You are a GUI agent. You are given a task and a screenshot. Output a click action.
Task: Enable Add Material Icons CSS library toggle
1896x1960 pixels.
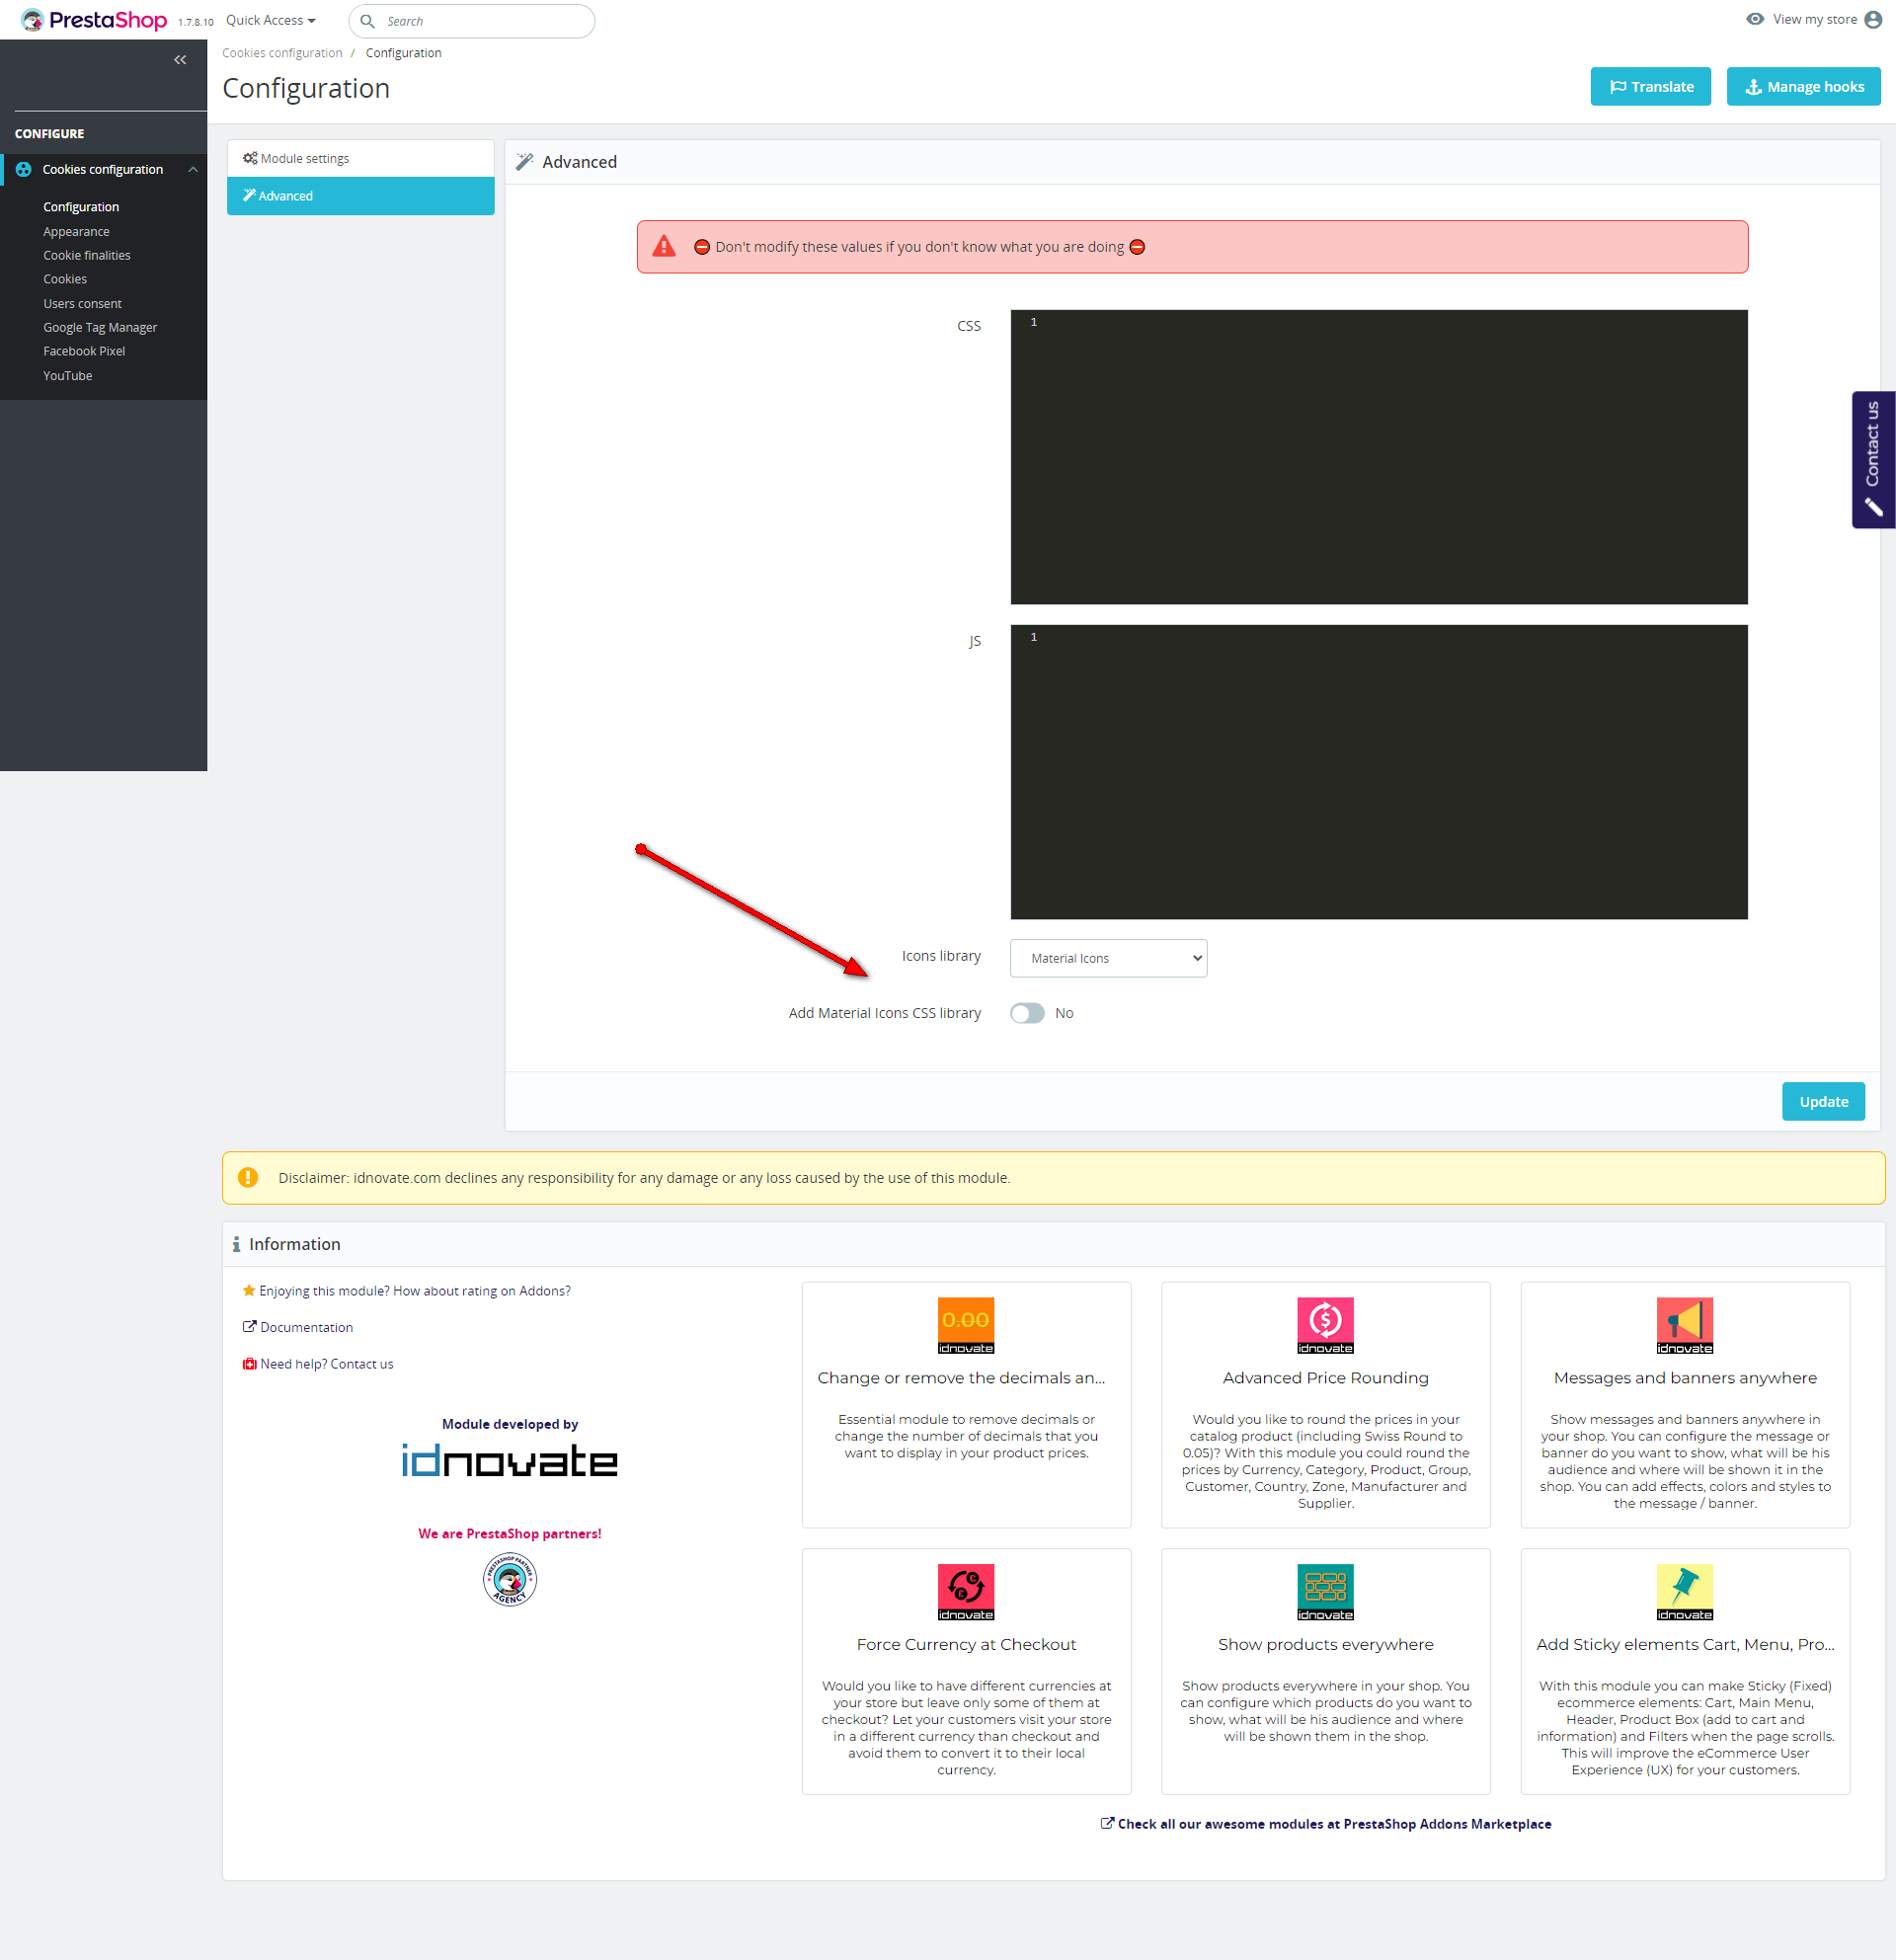(x=1027, y=1013)
